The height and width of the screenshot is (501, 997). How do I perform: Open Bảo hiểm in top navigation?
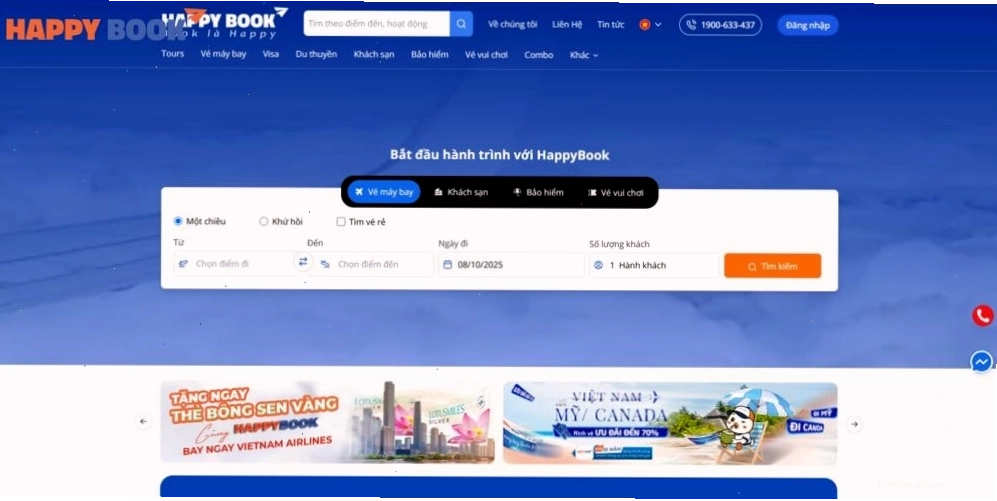pyautogui.click(x=430, y=55)
